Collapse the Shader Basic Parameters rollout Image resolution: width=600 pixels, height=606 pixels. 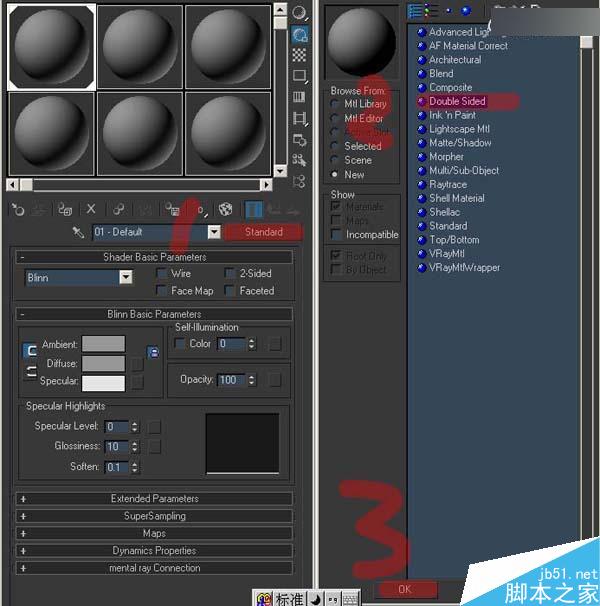pos(154,257)
